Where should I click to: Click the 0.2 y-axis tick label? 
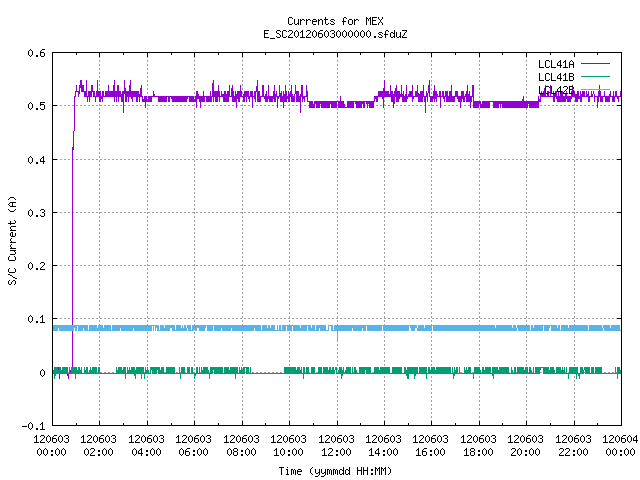coord(36,266)
